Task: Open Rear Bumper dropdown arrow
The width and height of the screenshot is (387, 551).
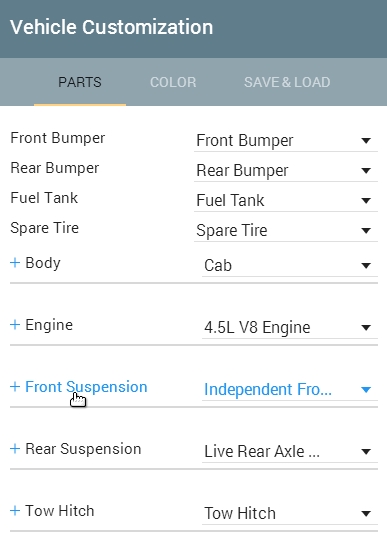Action: [366, 170]
